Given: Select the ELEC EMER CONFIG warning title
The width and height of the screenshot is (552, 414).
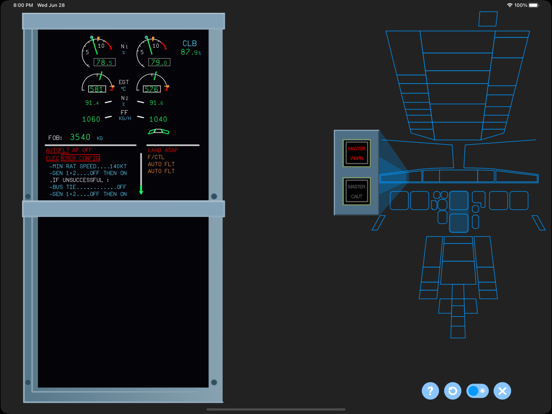Looking at the screenshot, I should point(73,158).
